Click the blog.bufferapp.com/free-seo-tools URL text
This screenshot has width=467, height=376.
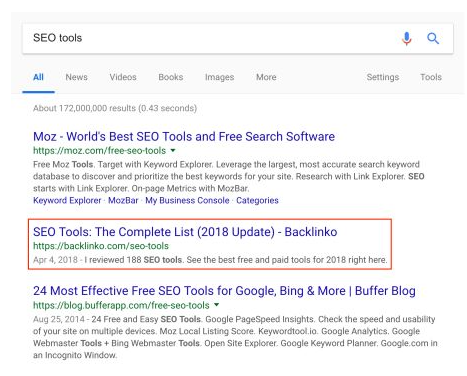tap(121, 305)
